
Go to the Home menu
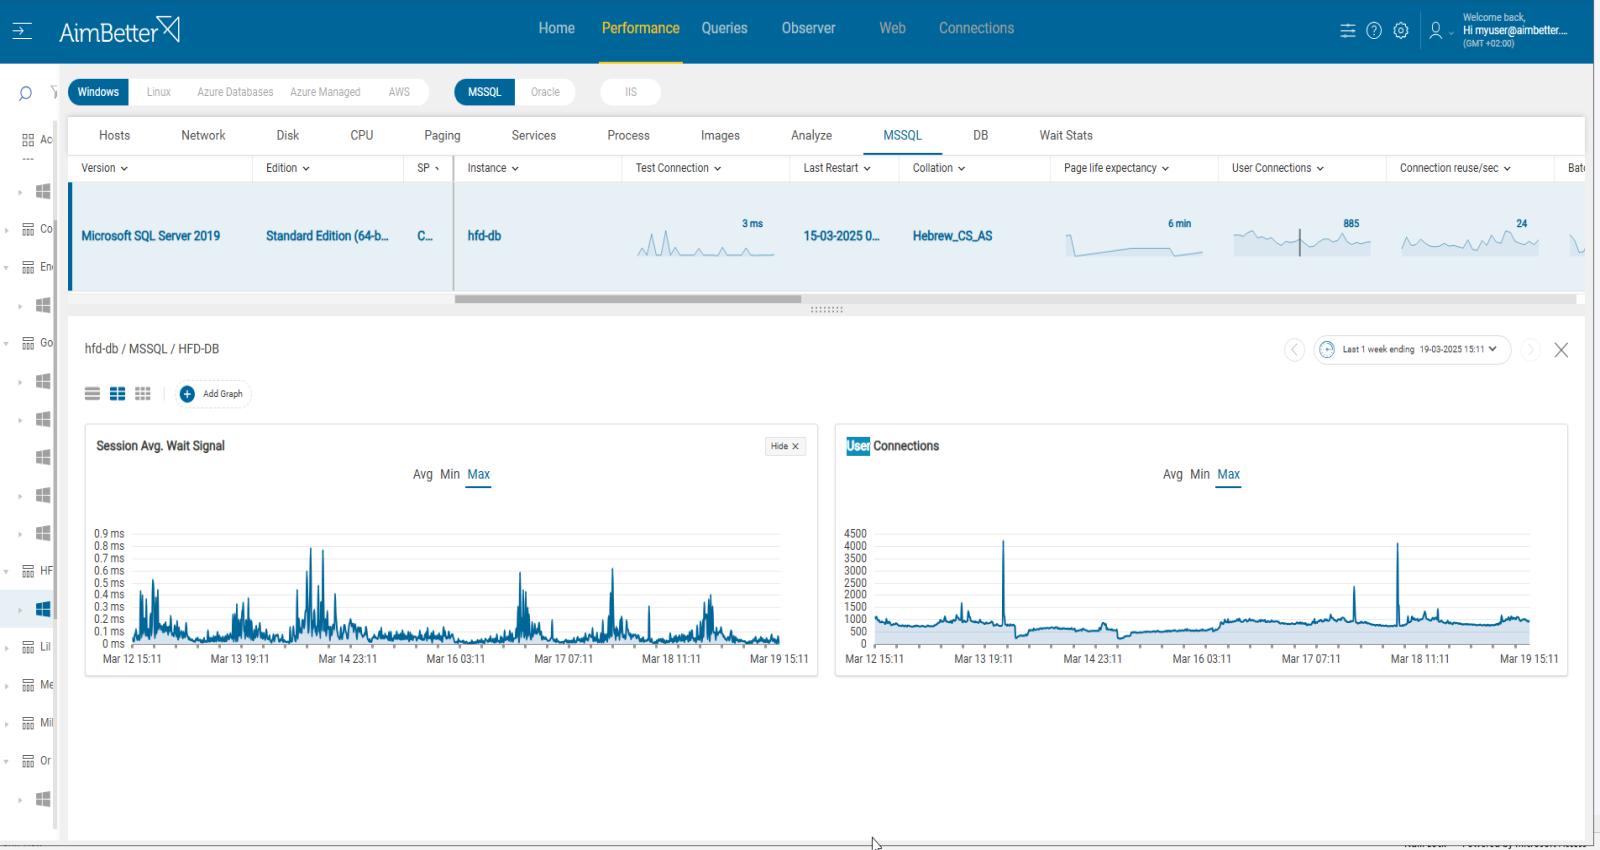click(x=556, y=28)
